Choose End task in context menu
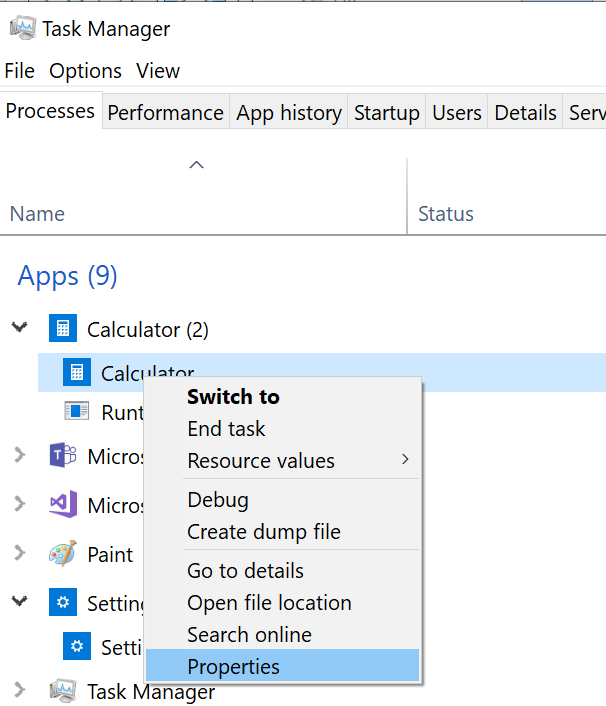606x706 pixels. coord(283,429)
